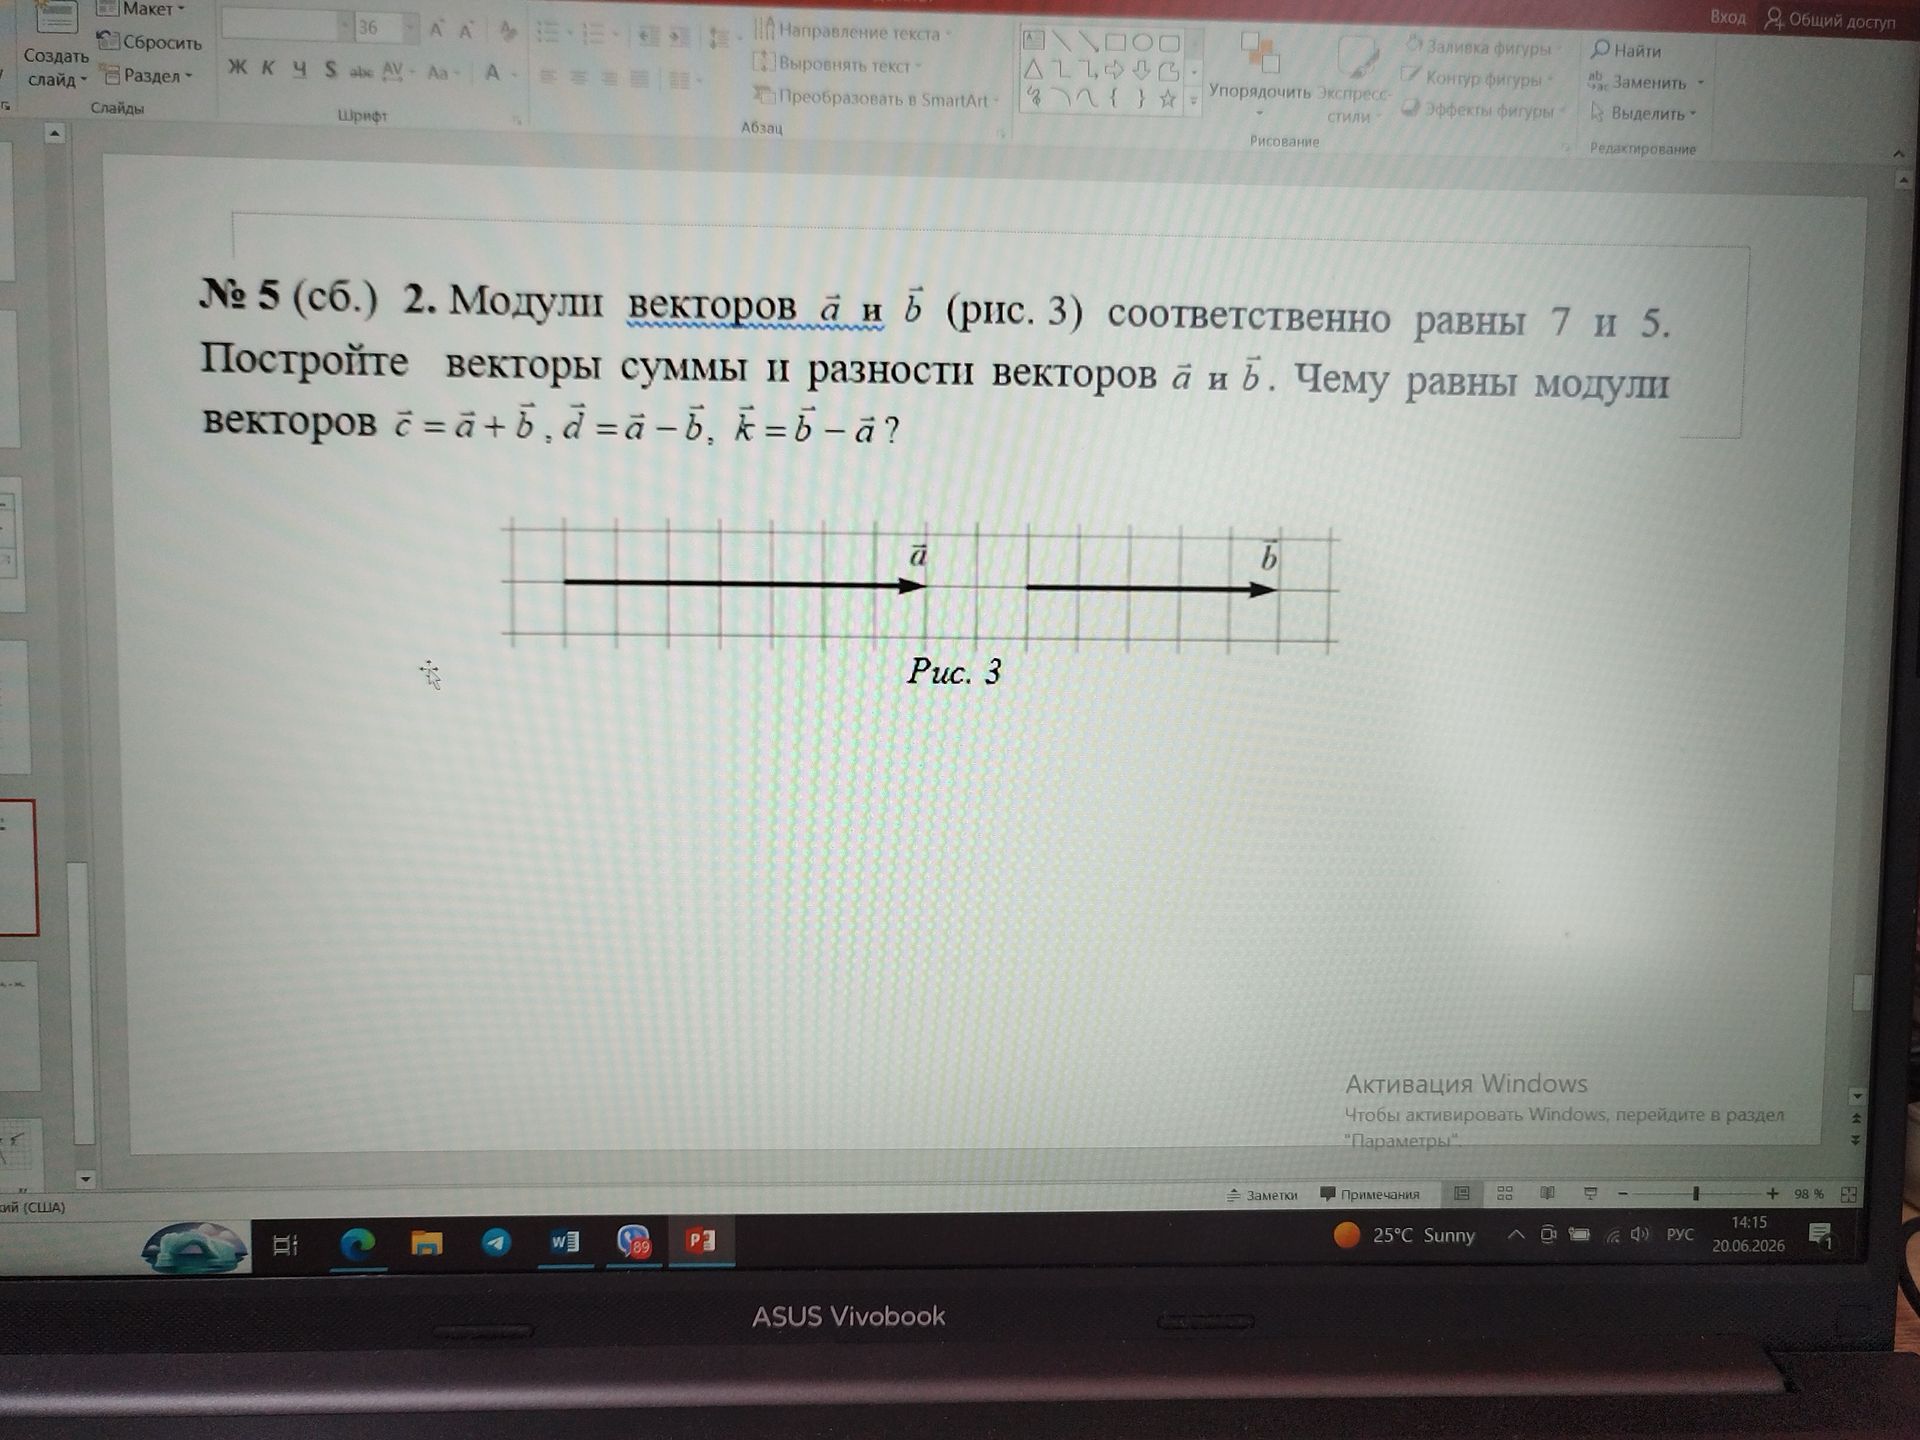The height and width of the screenshot is (1440, 1920).
Task: Select the straight line shape
Action: (1061, 41)
